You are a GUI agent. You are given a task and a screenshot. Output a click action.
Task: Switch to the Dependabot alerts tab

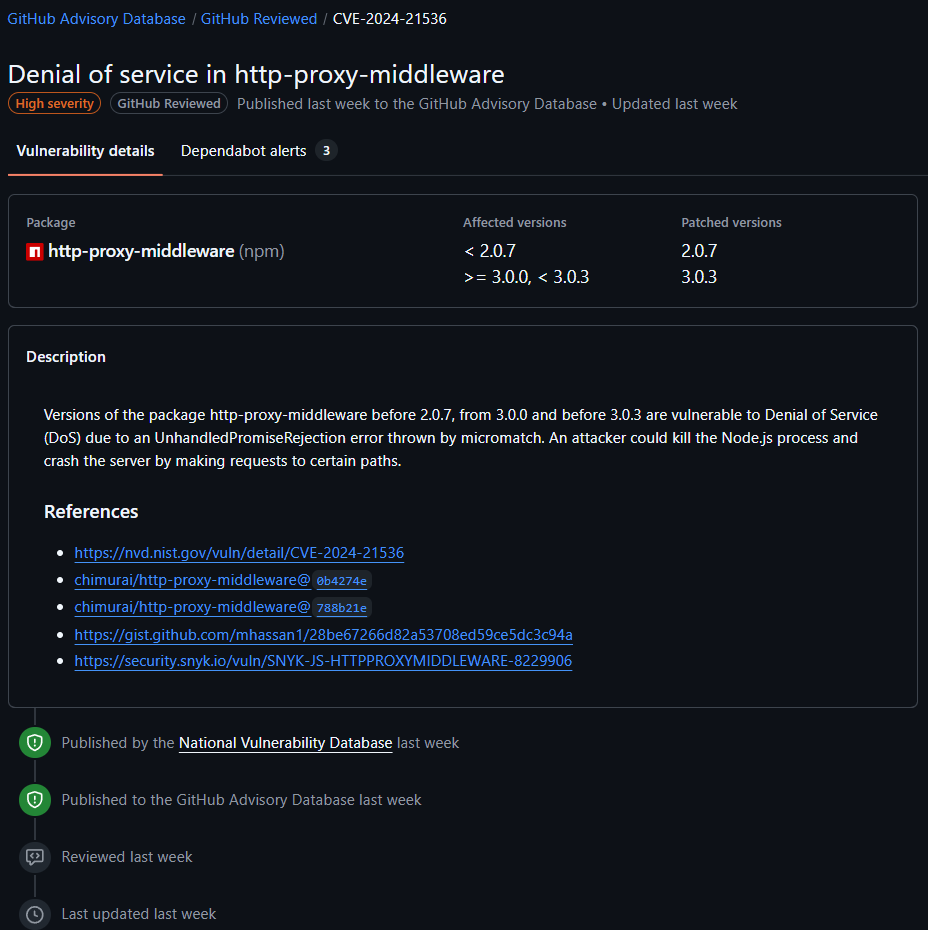243,150
